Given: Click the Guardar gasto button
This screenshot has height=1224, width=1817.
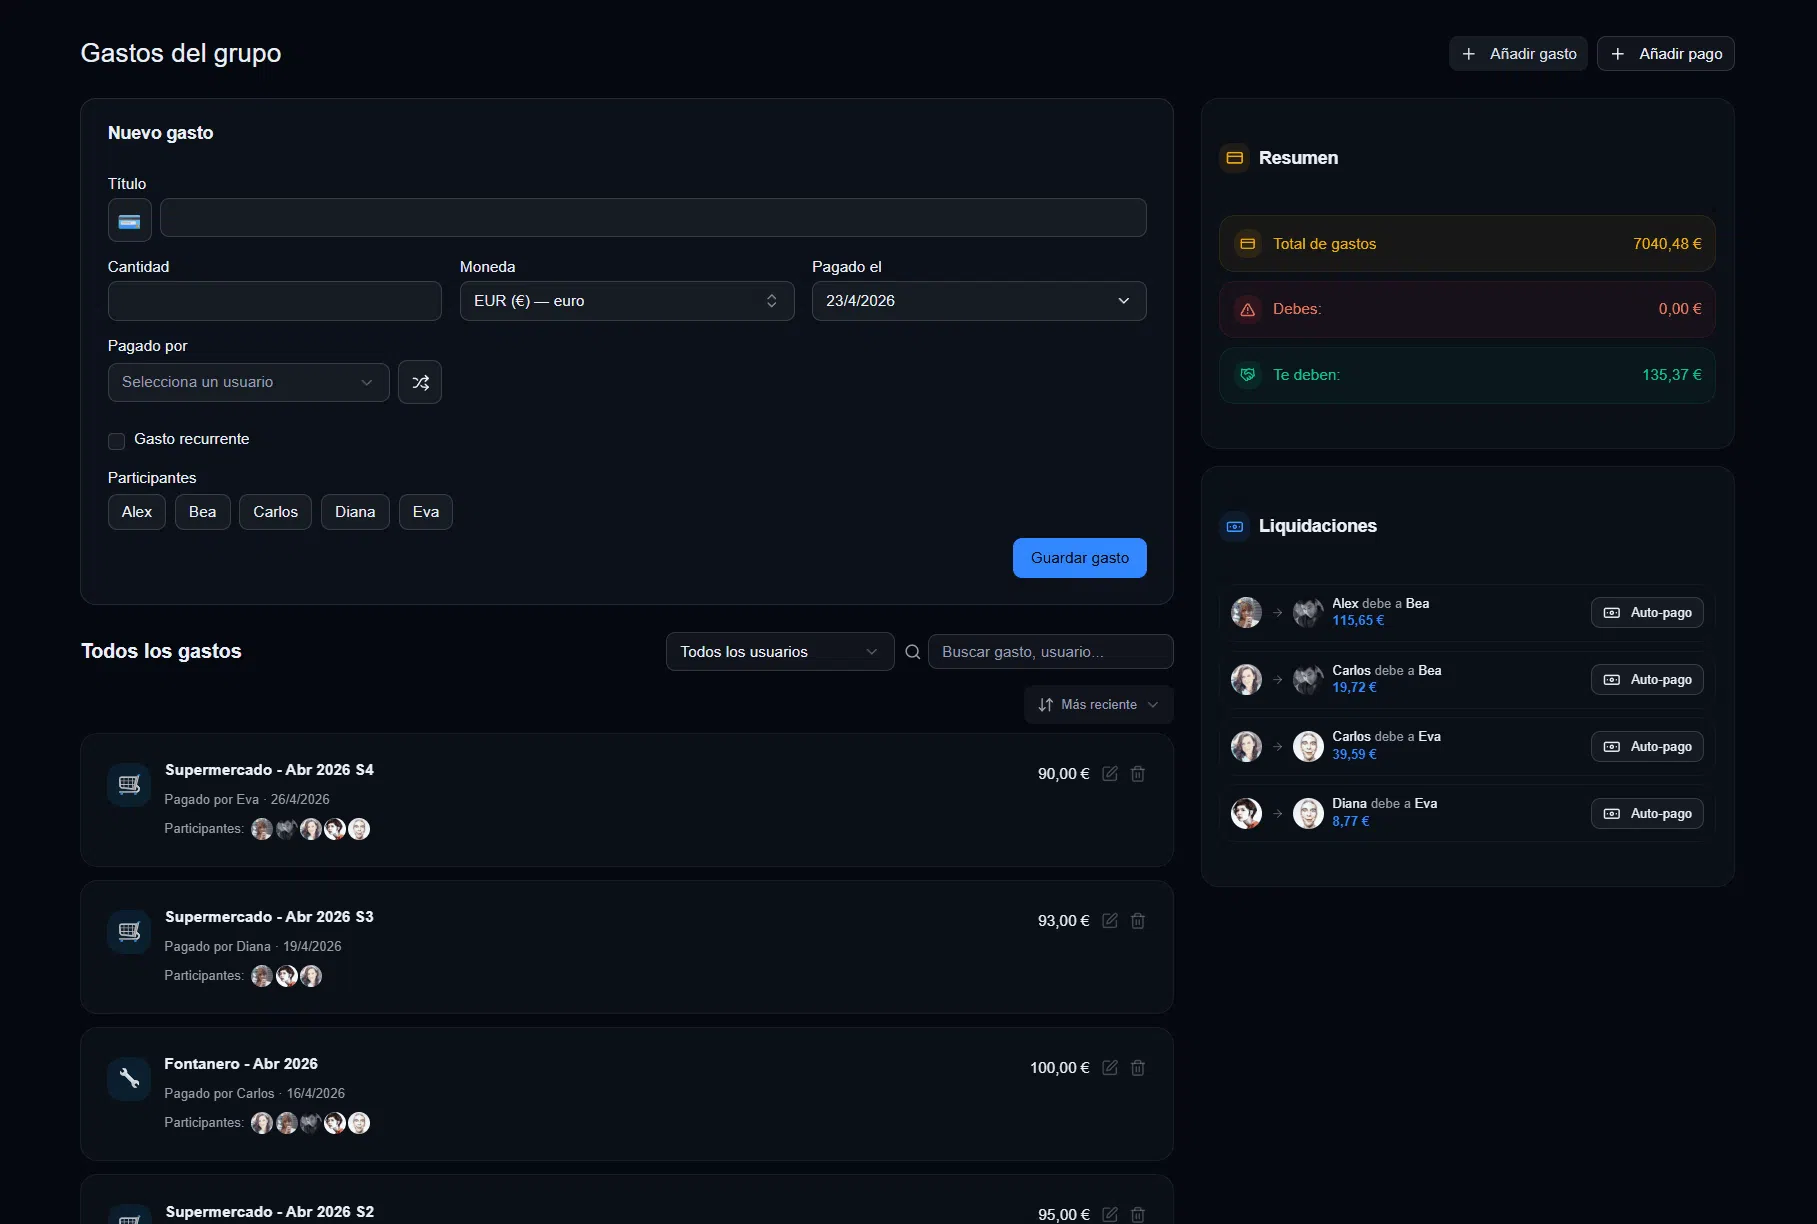Looking at the screenshot, I should point(1080,558).
